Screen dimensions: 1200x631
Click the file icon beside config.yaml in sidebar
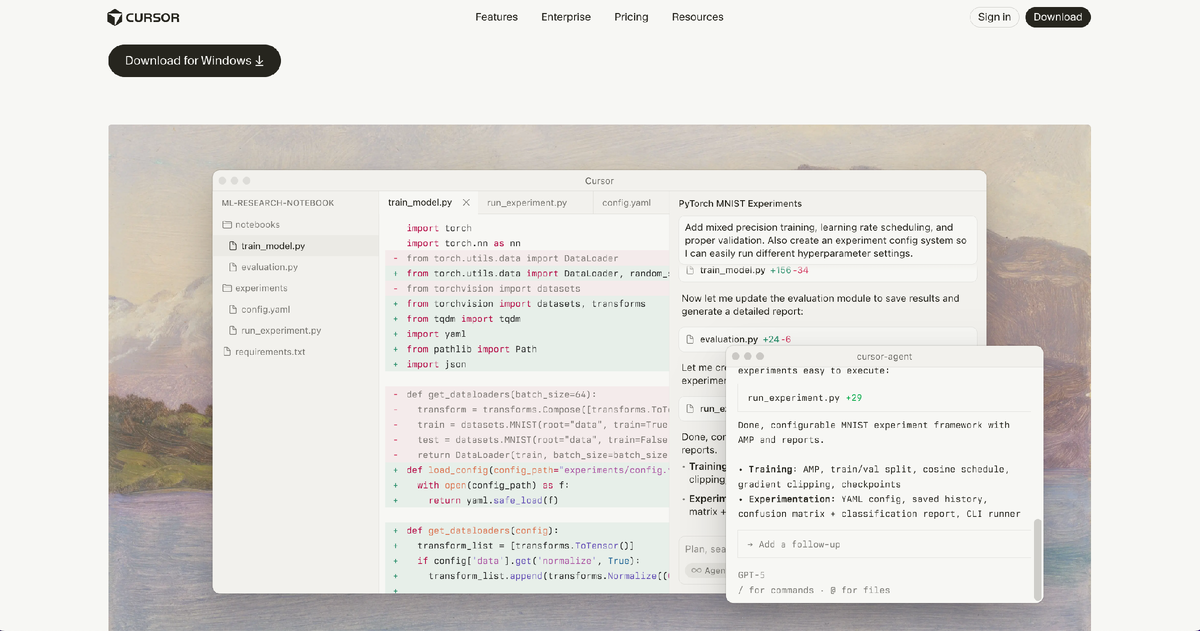(x=233, y=310)
